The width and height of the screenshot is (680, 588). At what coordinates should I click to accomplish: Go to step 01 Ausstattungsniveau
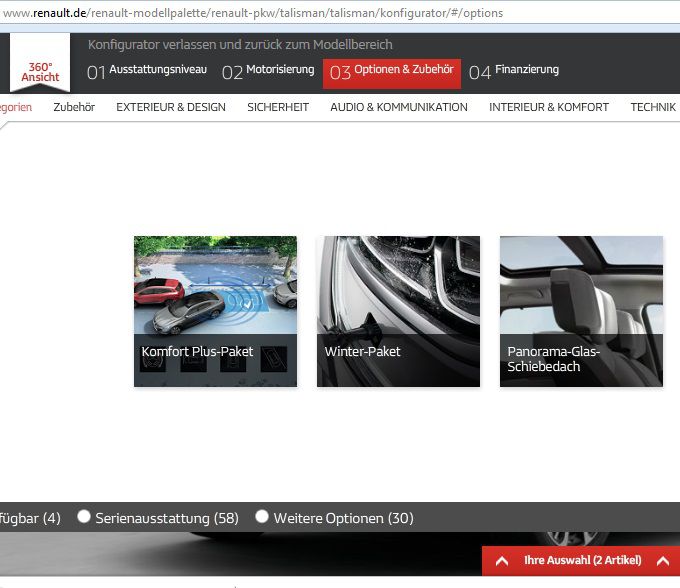click(x=147, y=72)
